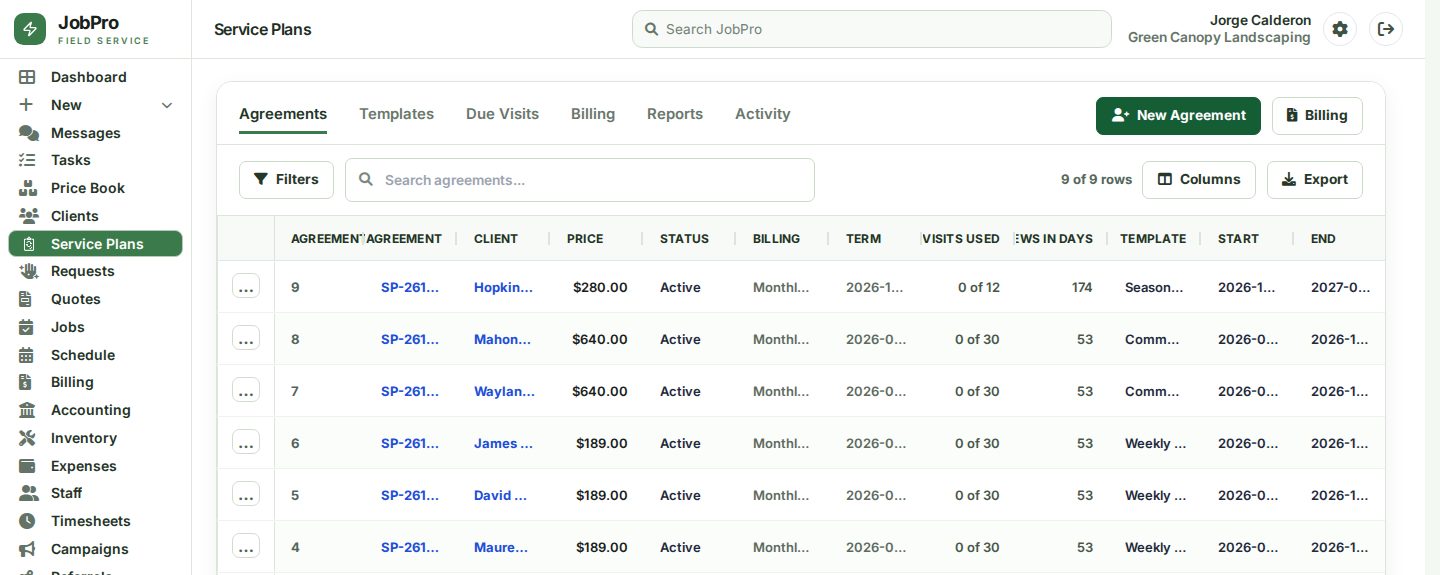Click the Accounting bank icon
This screenshot has width=1440, height=575.
[28, 410]
